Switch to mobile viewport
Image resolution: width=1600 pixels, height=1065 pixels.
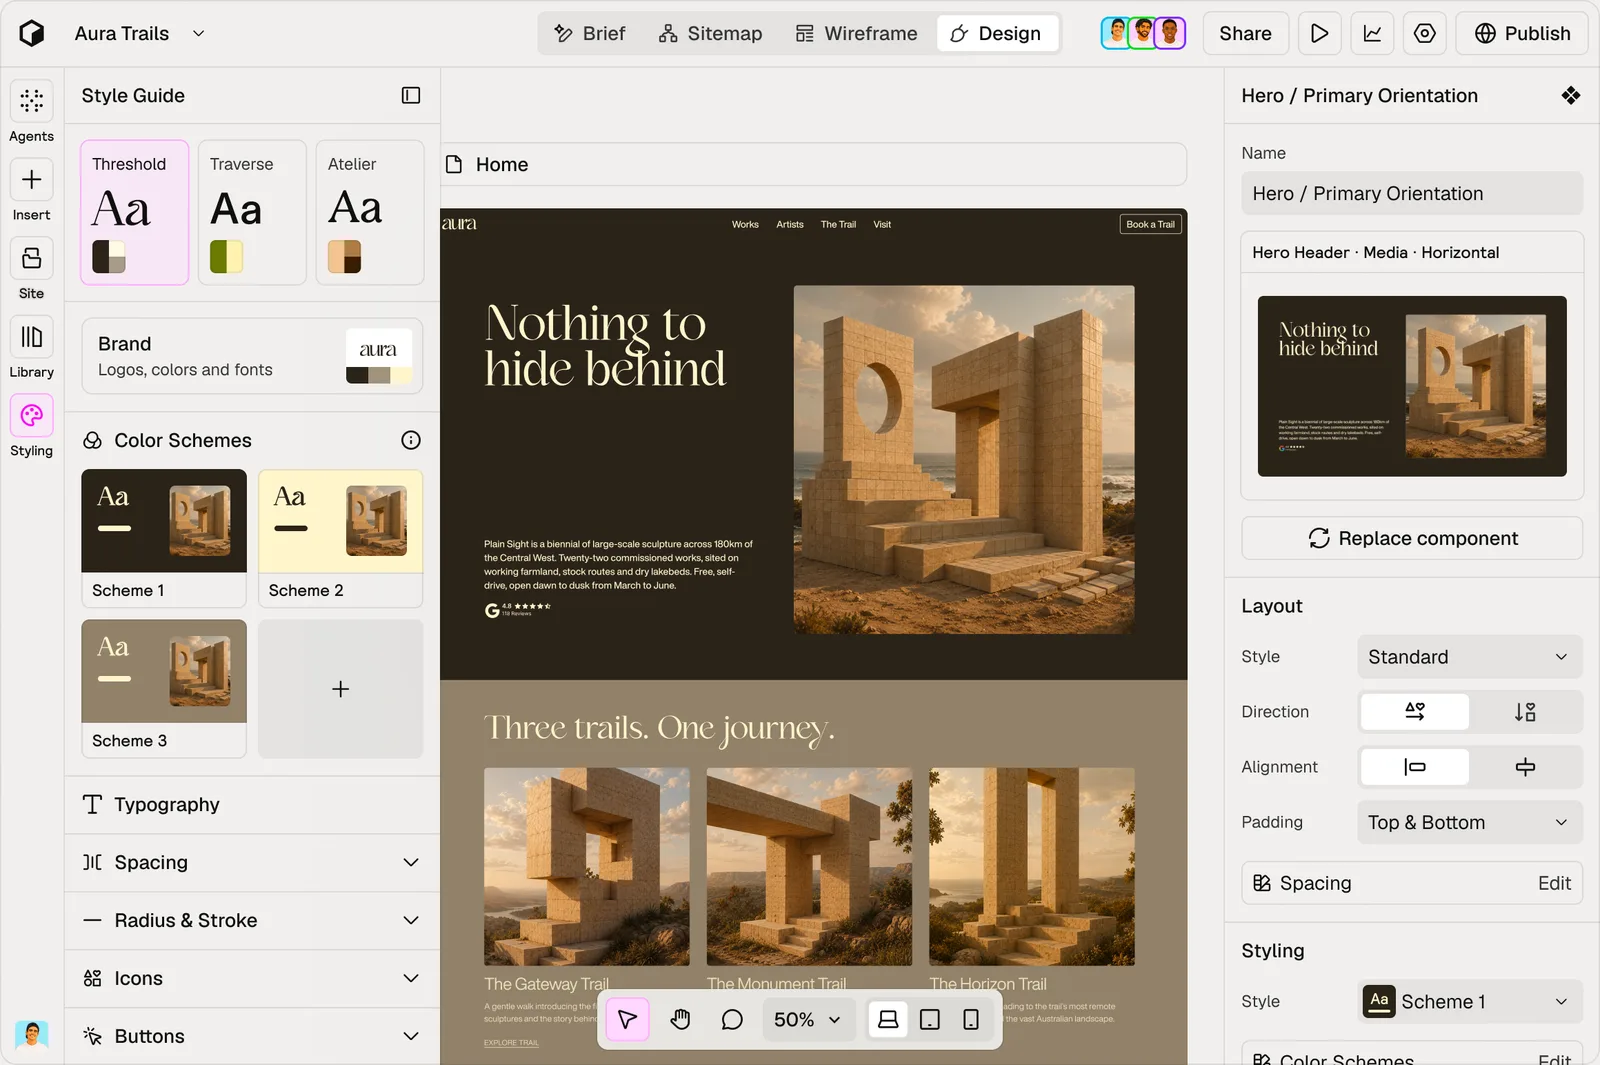pyautogui.click(x=971, y=1019)
